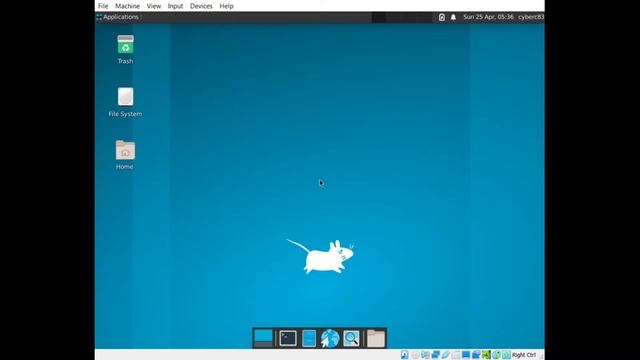Click the power manager battery icon

tap(442, 17)
